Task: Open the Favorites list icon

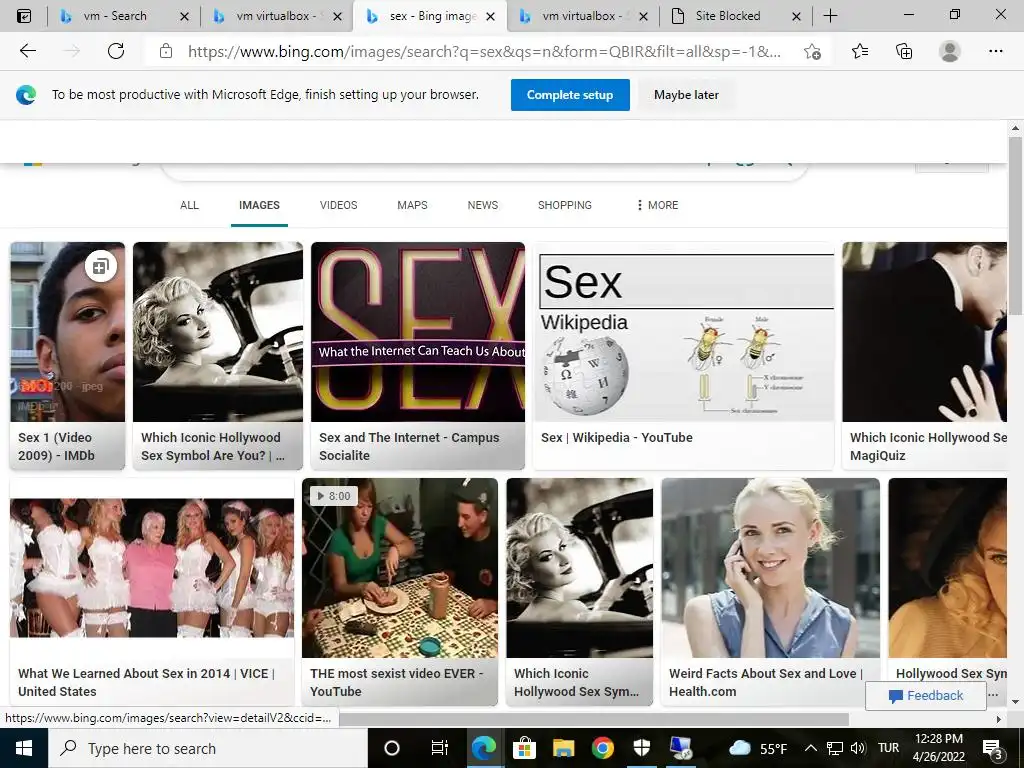Action: coord(860,51)
